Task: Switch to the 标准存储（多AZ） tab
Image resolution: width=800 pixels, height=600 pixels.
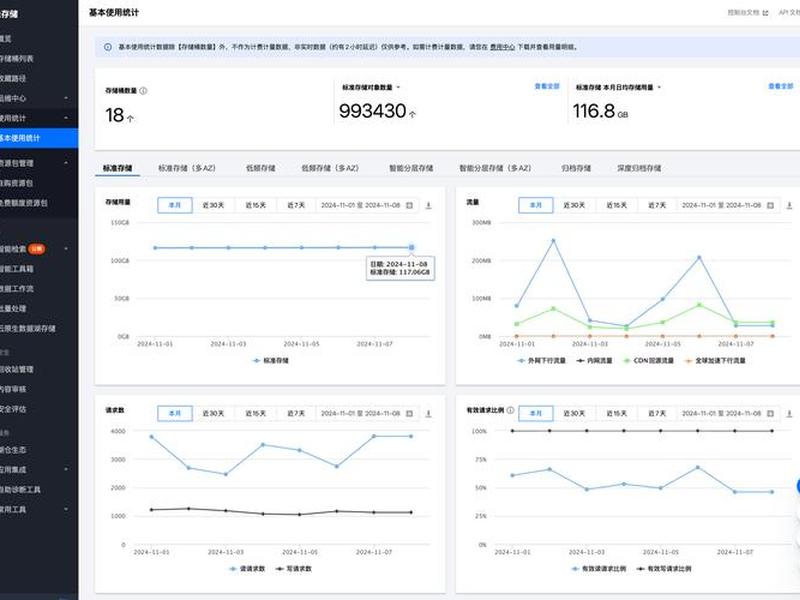Action: pyautogui.click(x=187, y=168)
